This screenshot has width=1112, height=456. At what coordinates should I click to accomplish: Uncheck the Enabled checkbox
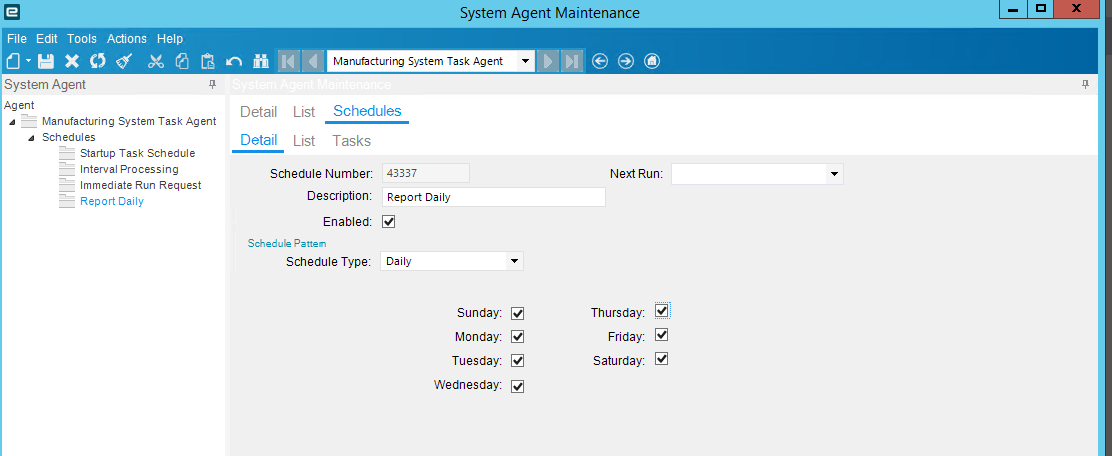click(388, 221)
